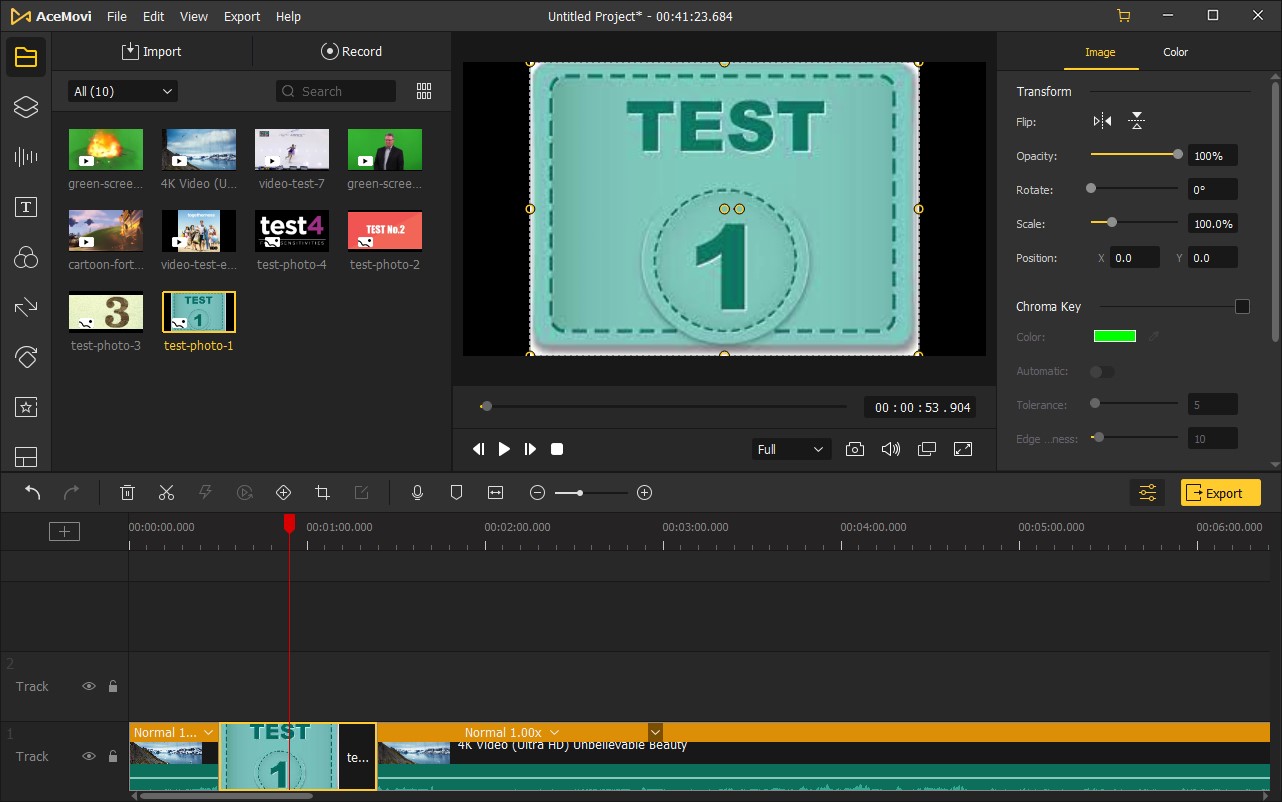
Task: Take a snapshot with the camera icon
Action: click(x=854, y=450)
